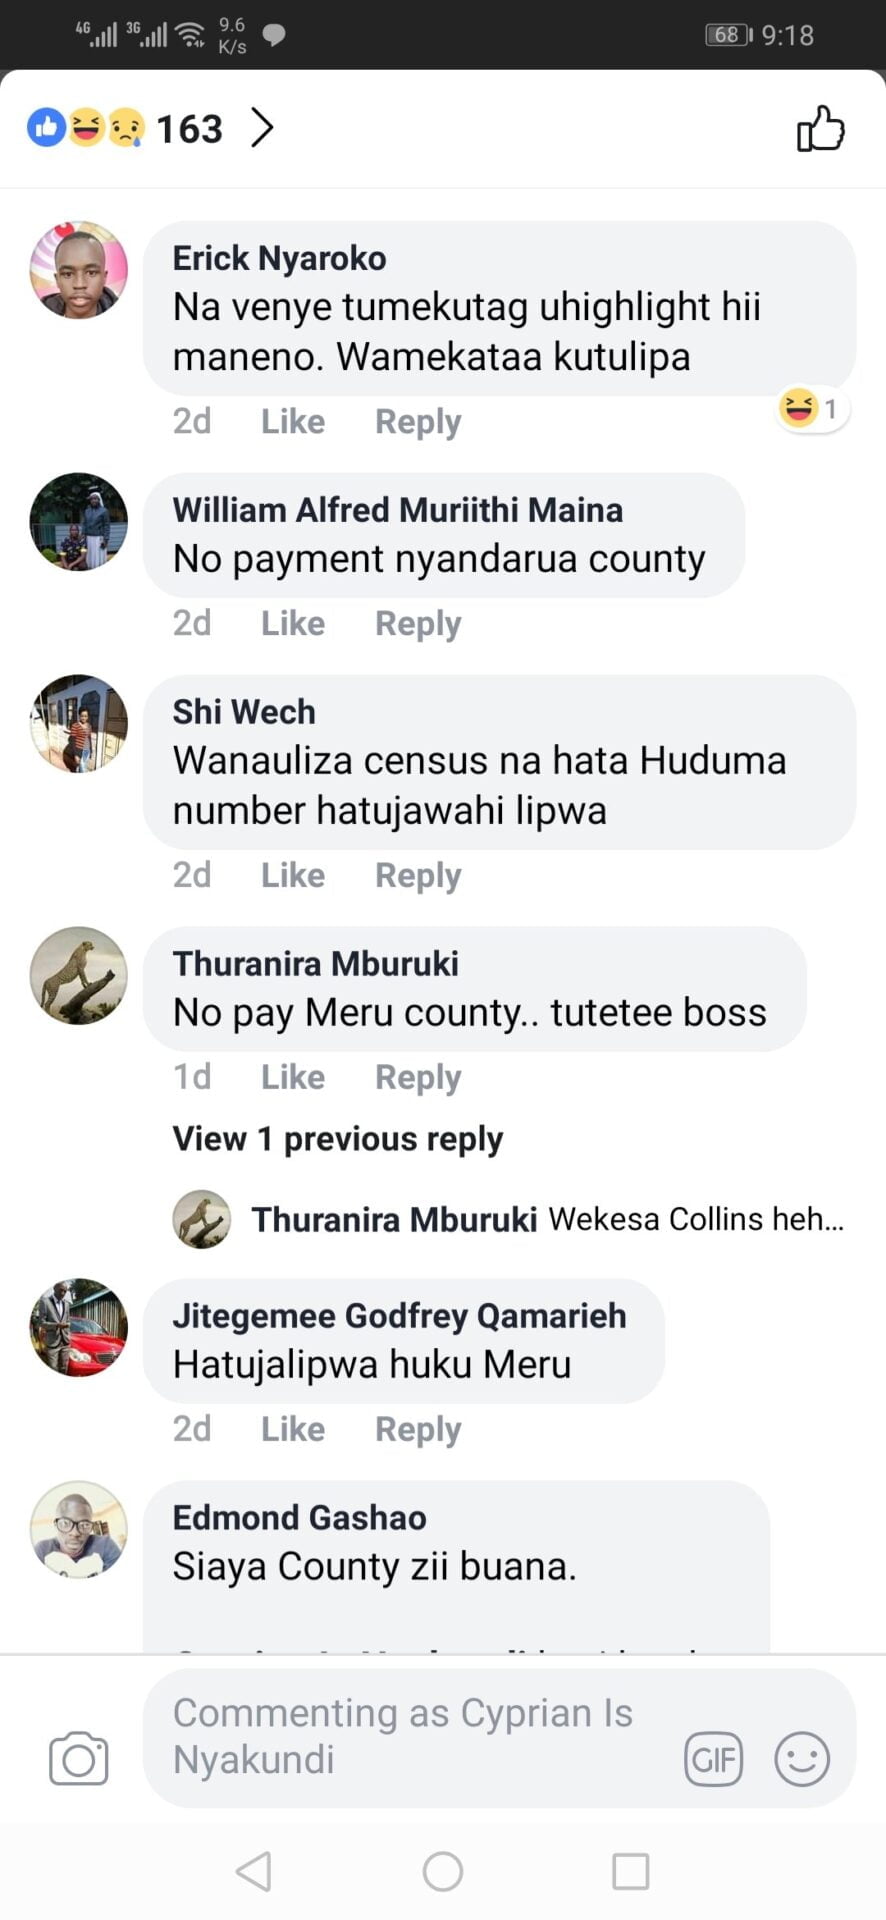
Task: Expand Thuranira Mburuki's truncated reply to Wekesa Collins
Action: (x=548, y=1219)
